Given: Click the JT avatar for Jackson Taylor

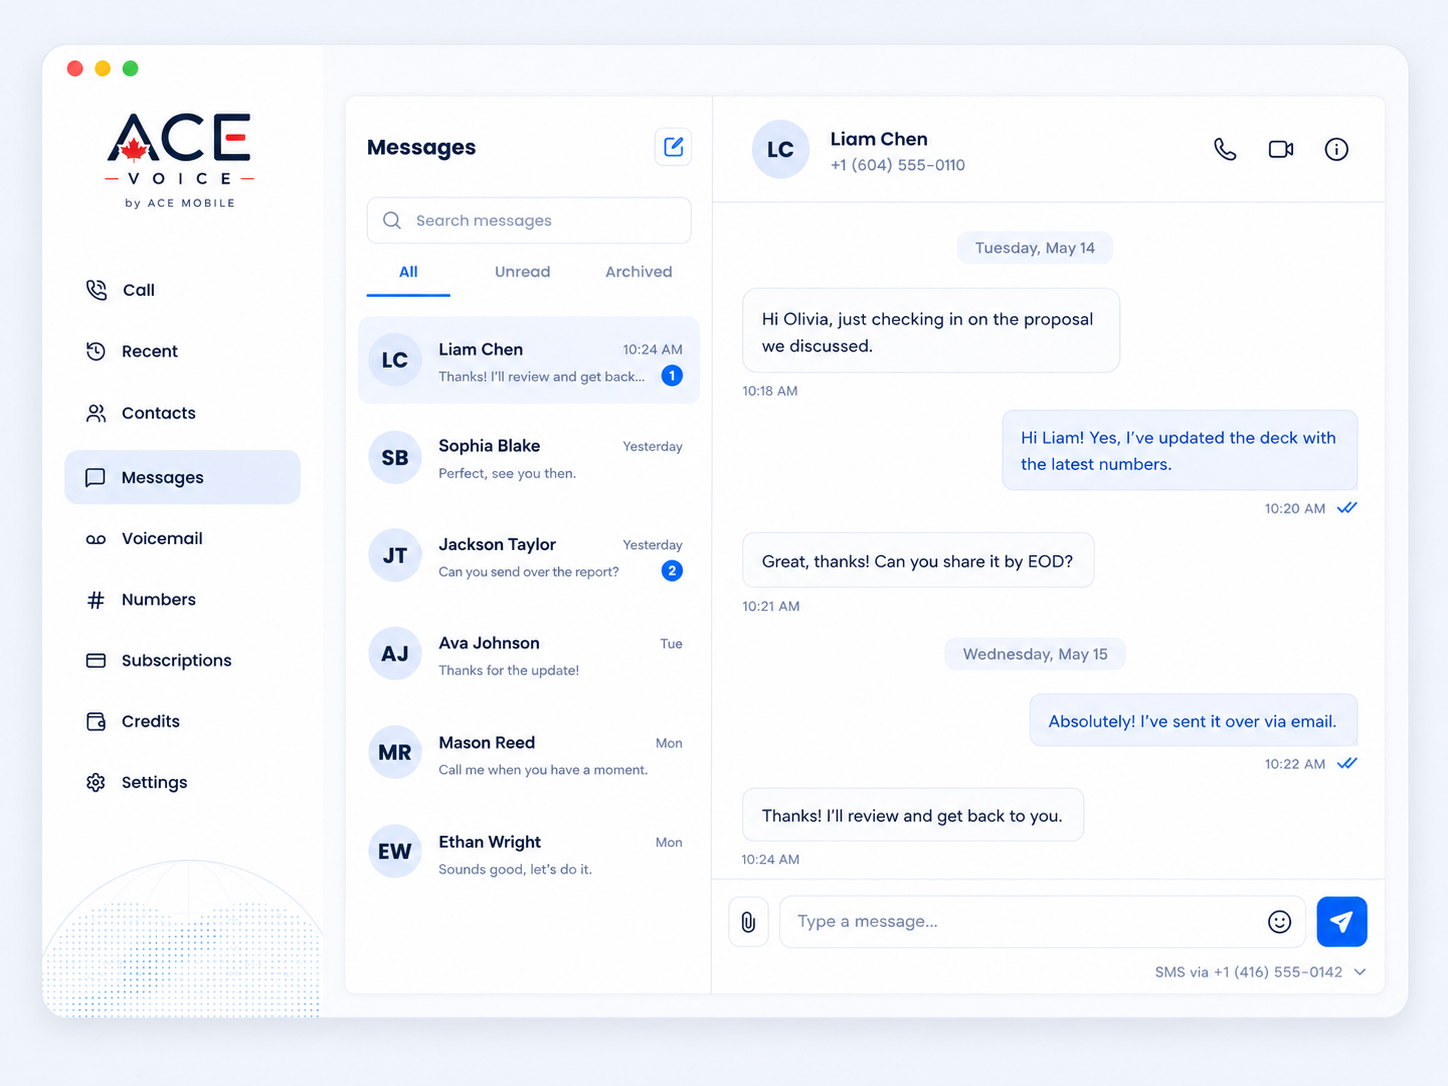Looking at the screenshot, I should coord(395,556).
